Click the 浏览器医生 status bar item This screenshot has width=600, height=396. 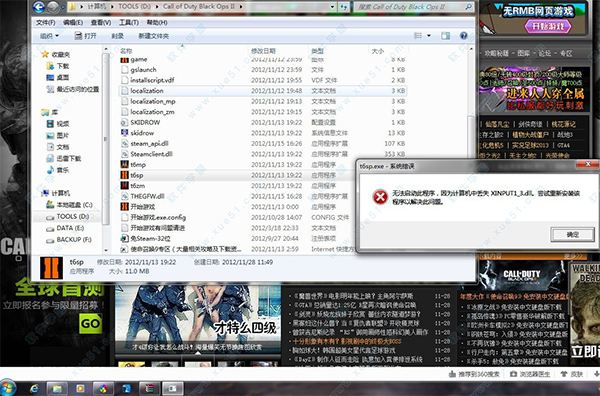click(530, 374)
